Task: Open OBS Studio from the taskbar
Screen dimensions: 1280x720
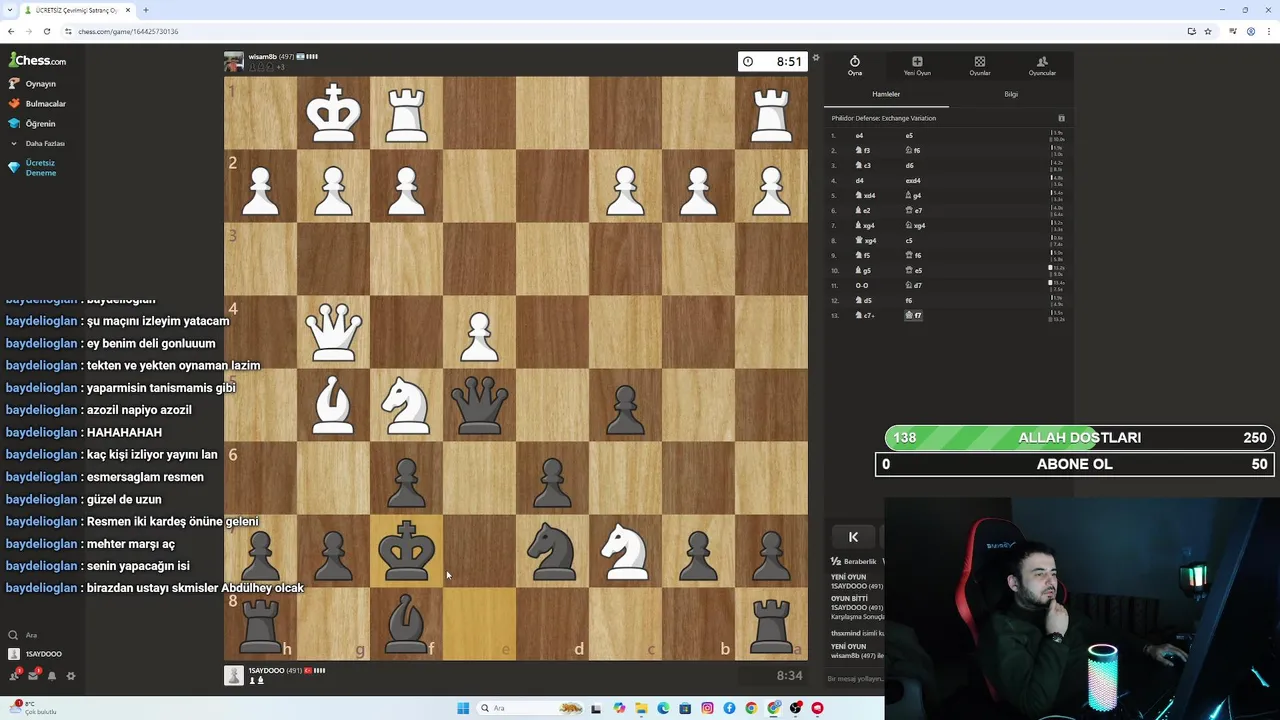Action: 795,708
